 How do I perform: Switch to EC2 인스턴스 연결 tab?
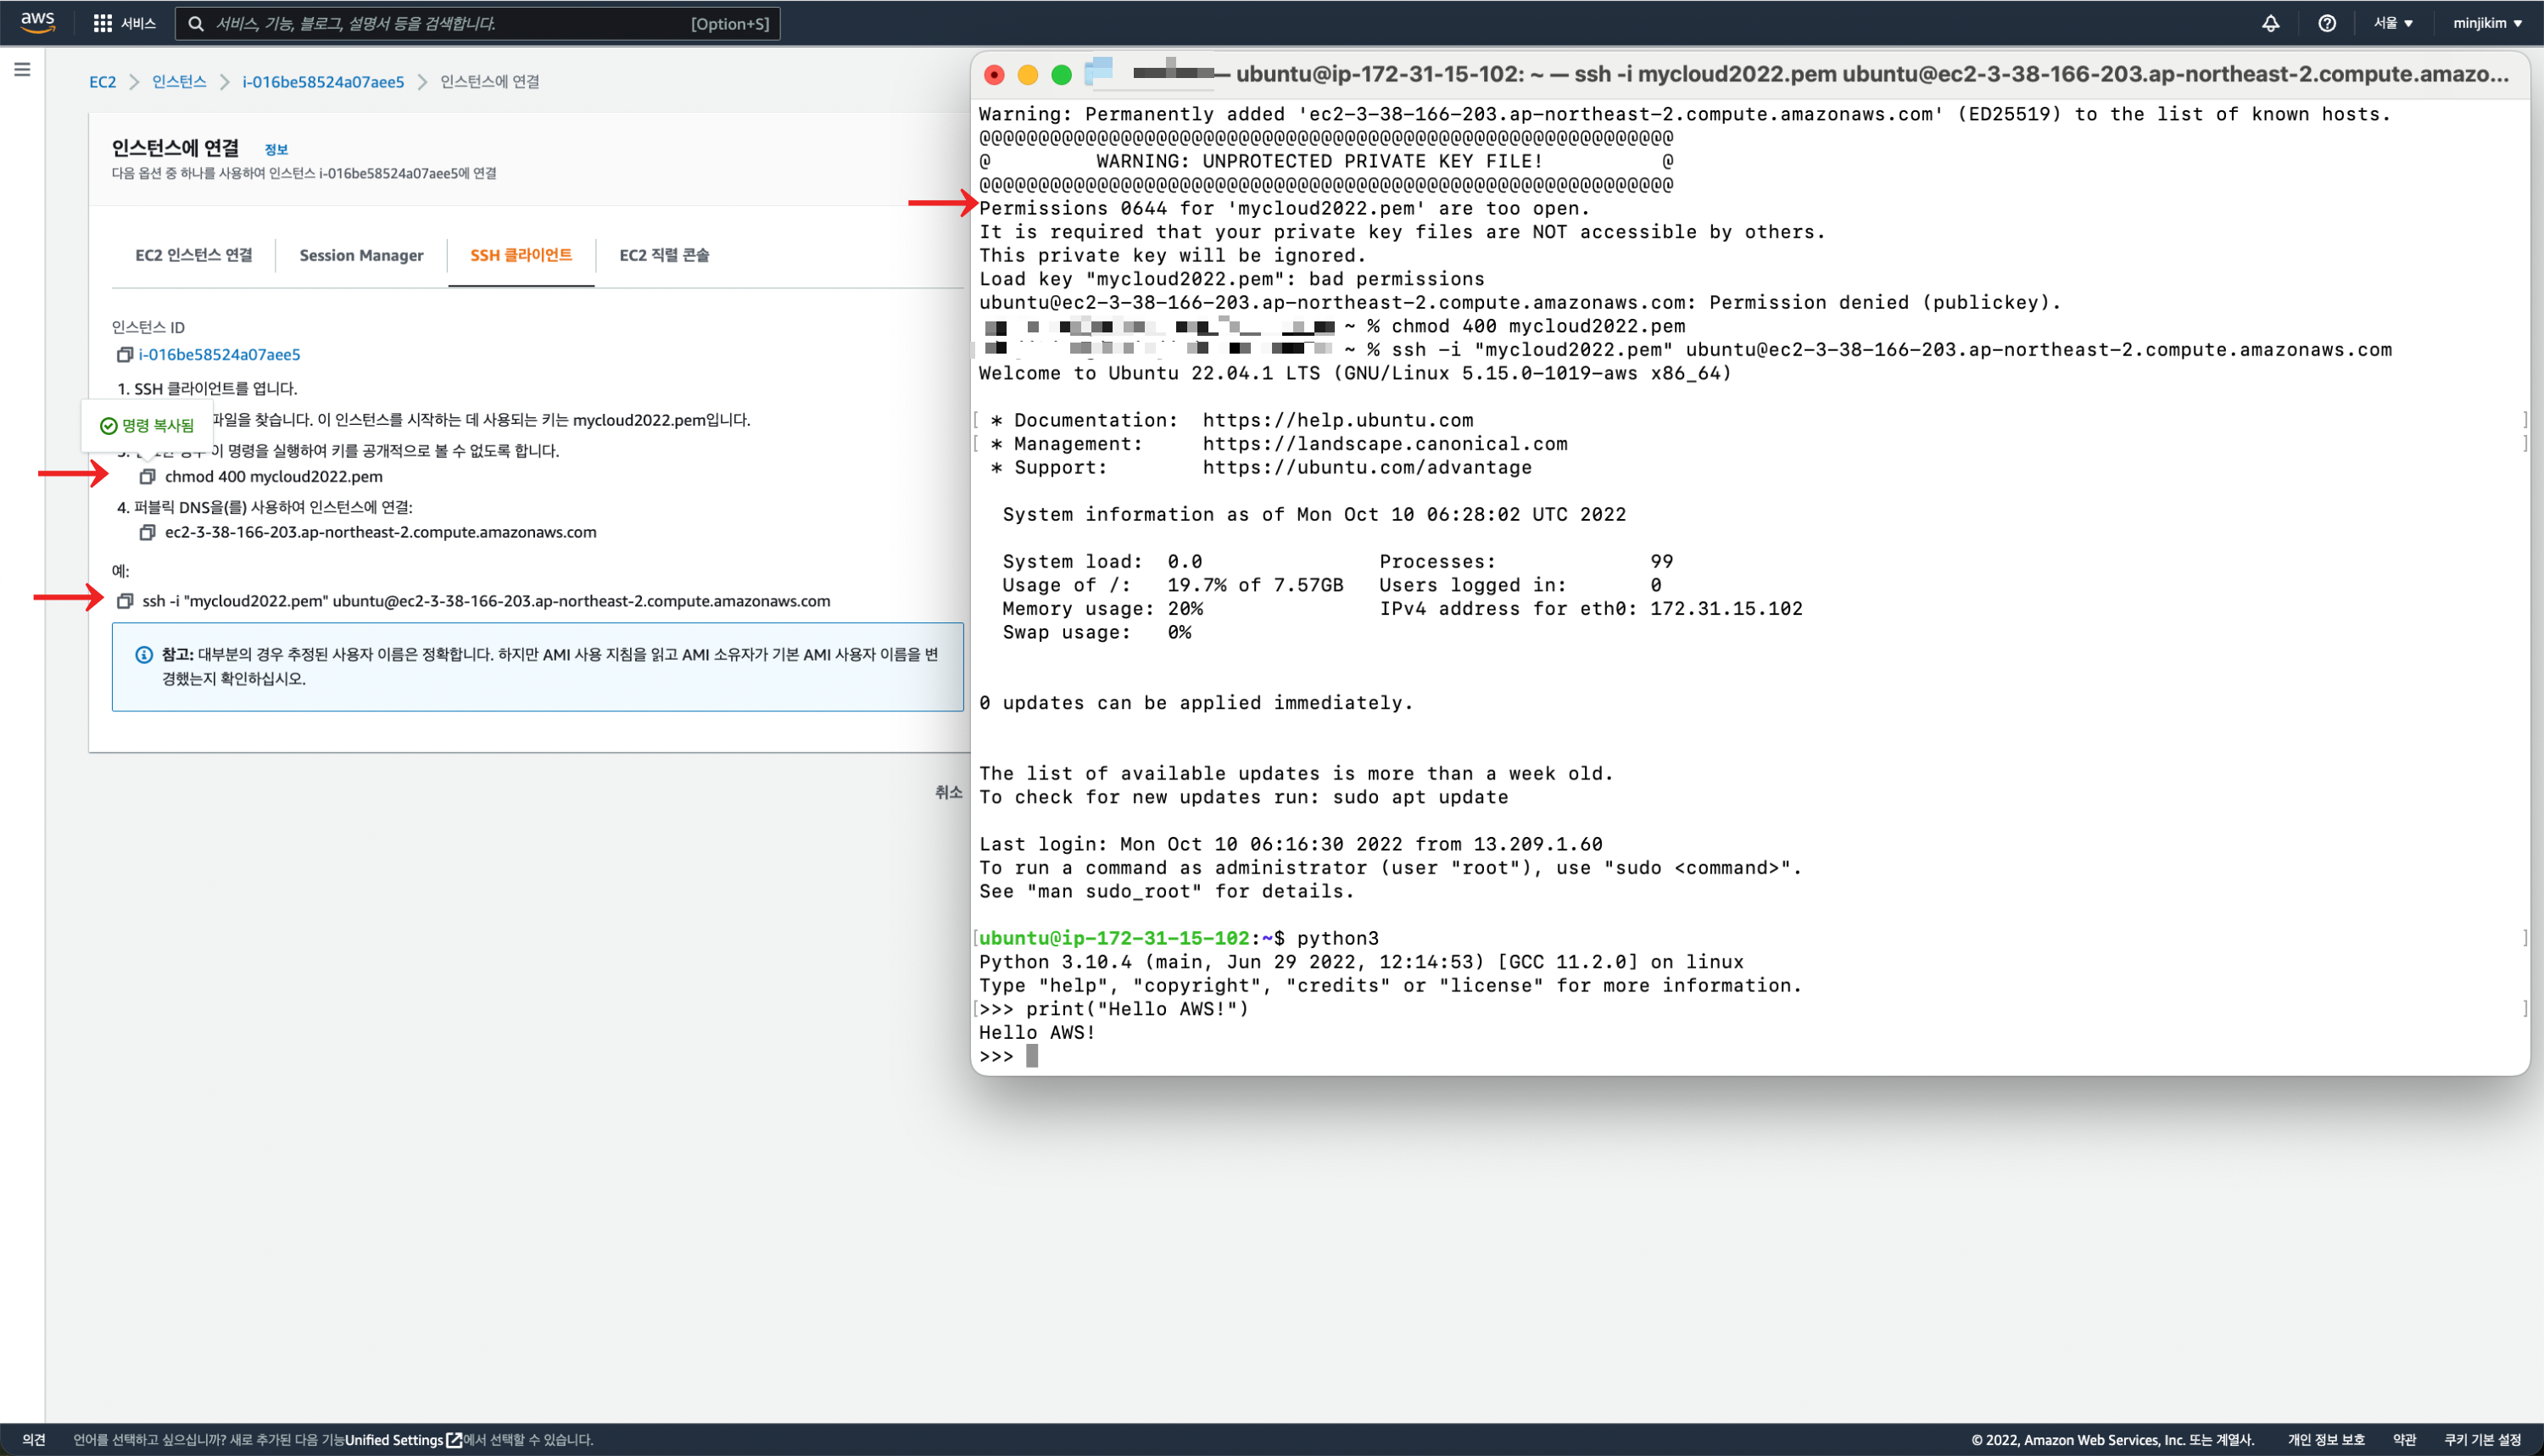click(193, 255)
